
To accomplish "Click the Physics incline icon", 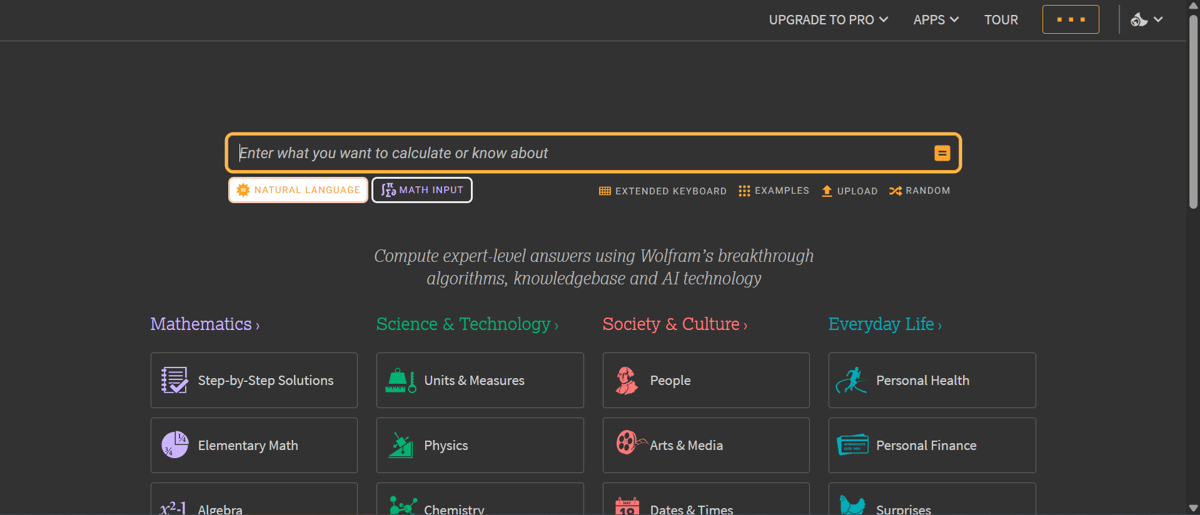I will pyautogui.click(x=400, y=445).
